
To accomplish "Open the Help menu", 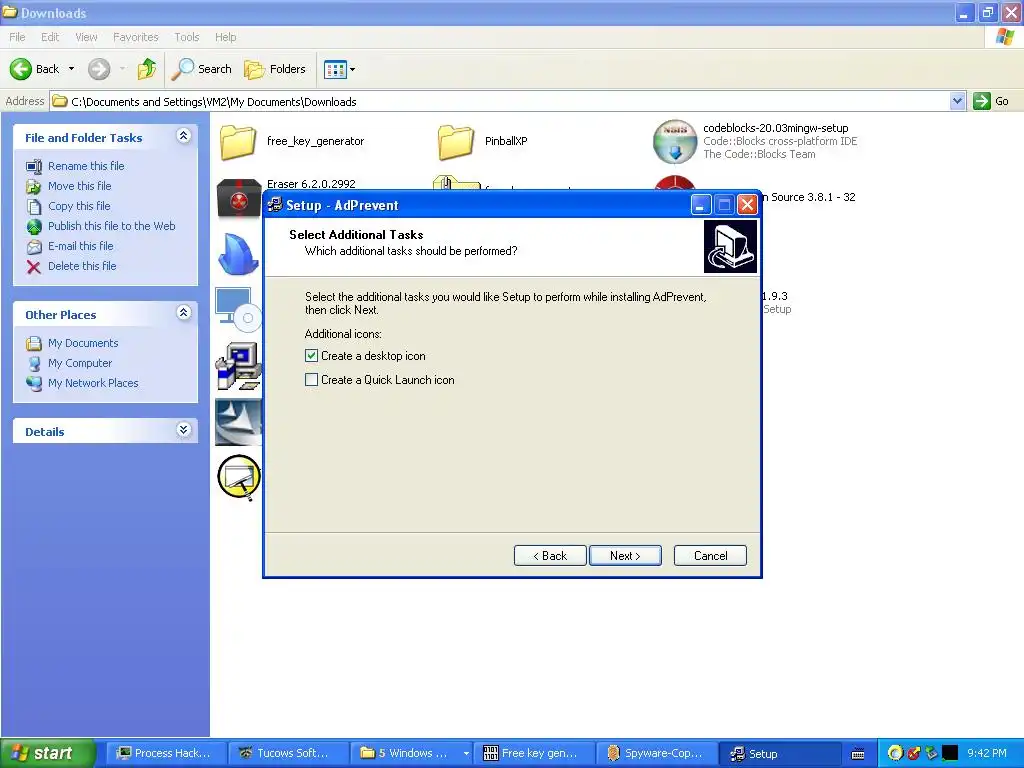I will 225,37.
